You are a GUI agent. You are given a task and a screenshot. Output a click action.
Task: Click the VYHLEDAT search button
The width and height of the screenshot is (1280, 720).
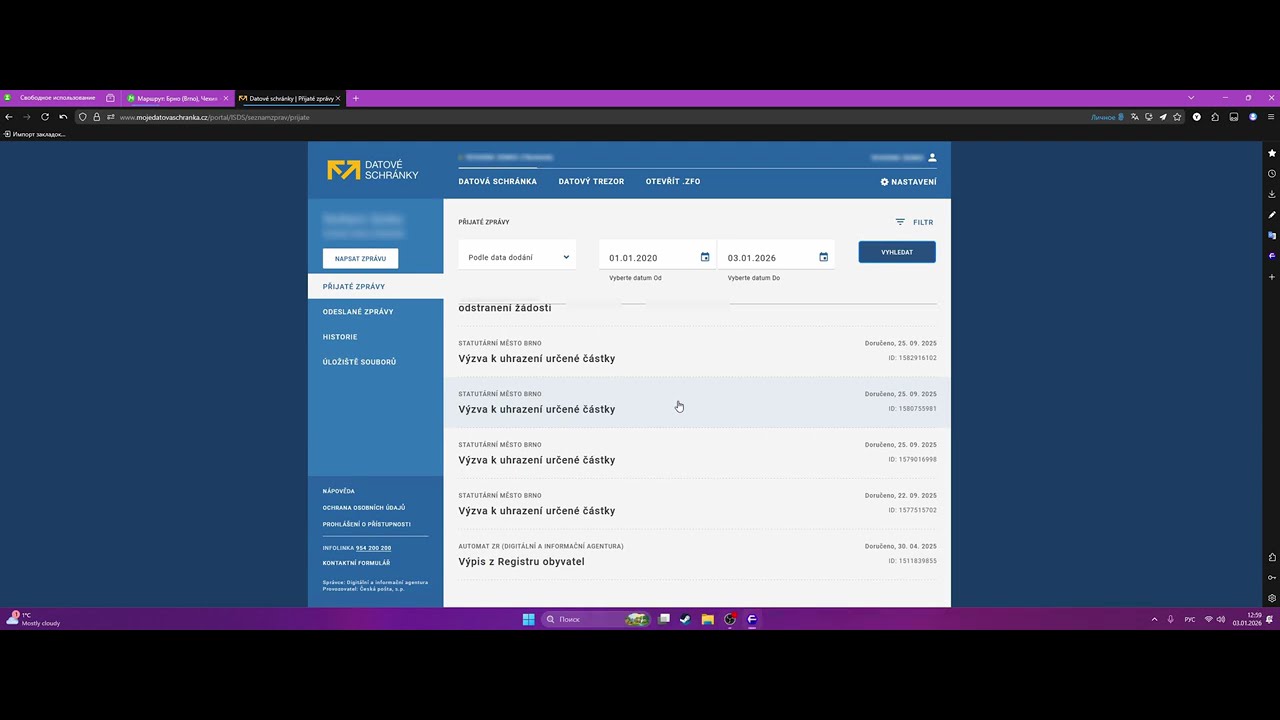[897, 252]
